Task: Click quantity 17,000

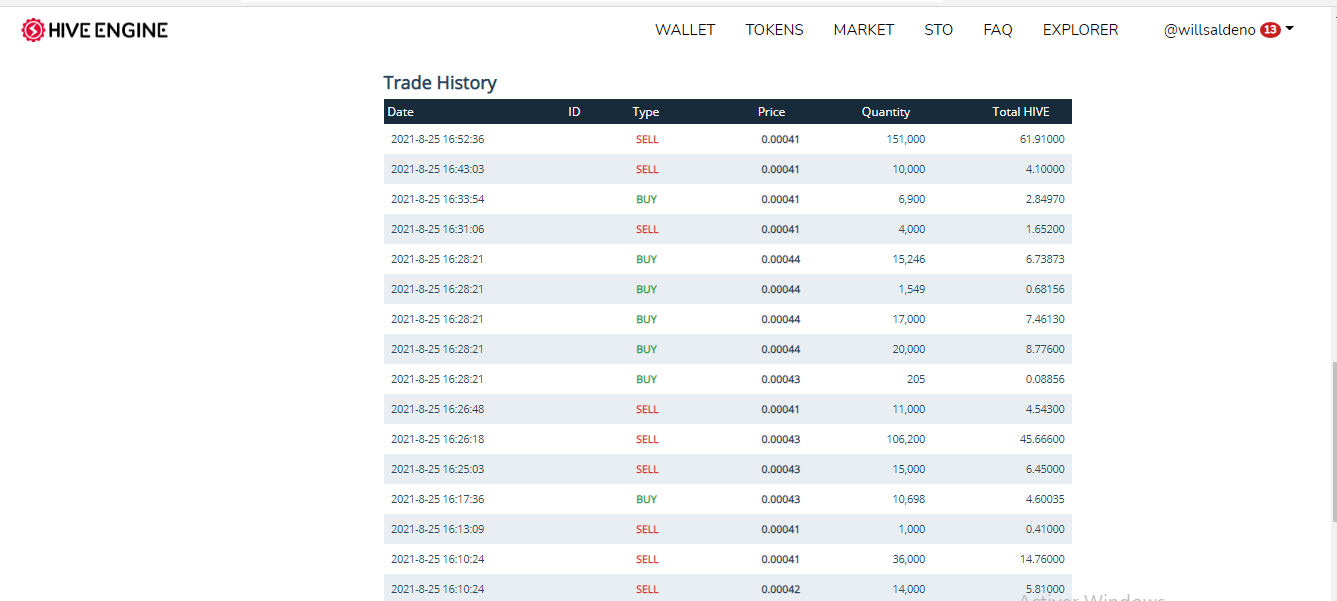Action: 909,319
